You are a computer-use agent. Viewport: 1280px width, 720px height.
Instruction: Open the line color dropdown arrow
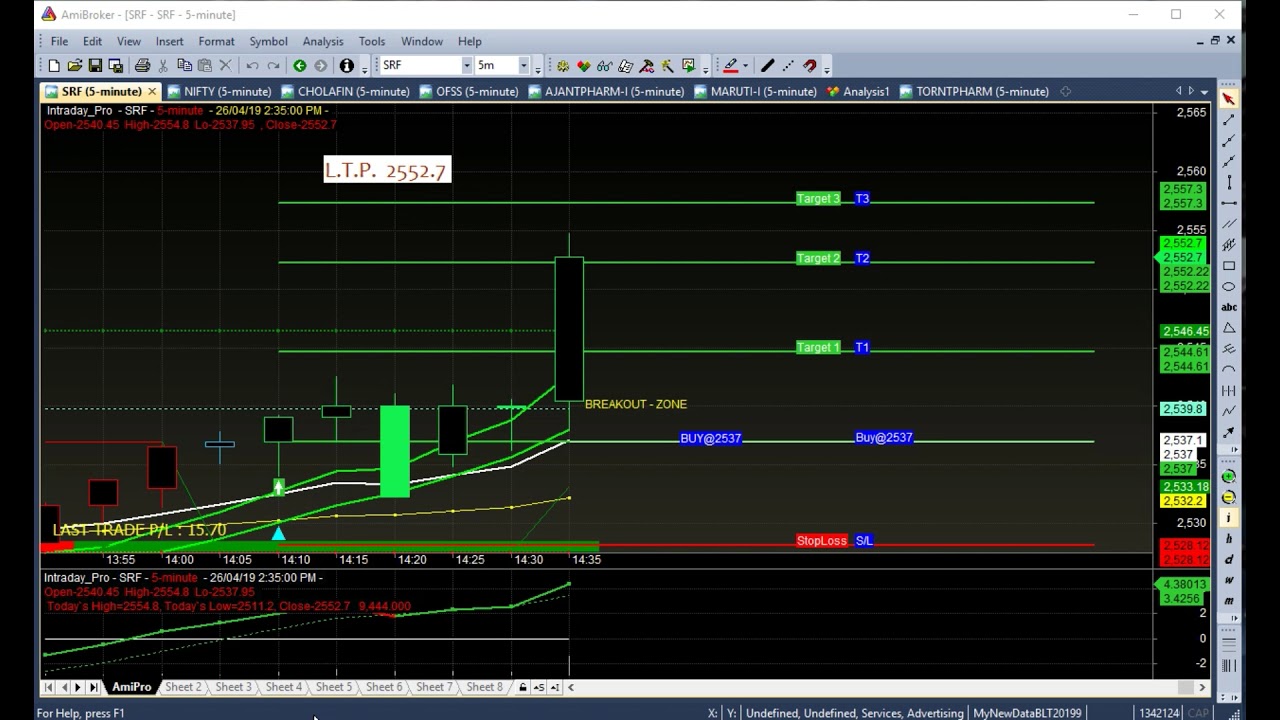[x=747, y=66]
